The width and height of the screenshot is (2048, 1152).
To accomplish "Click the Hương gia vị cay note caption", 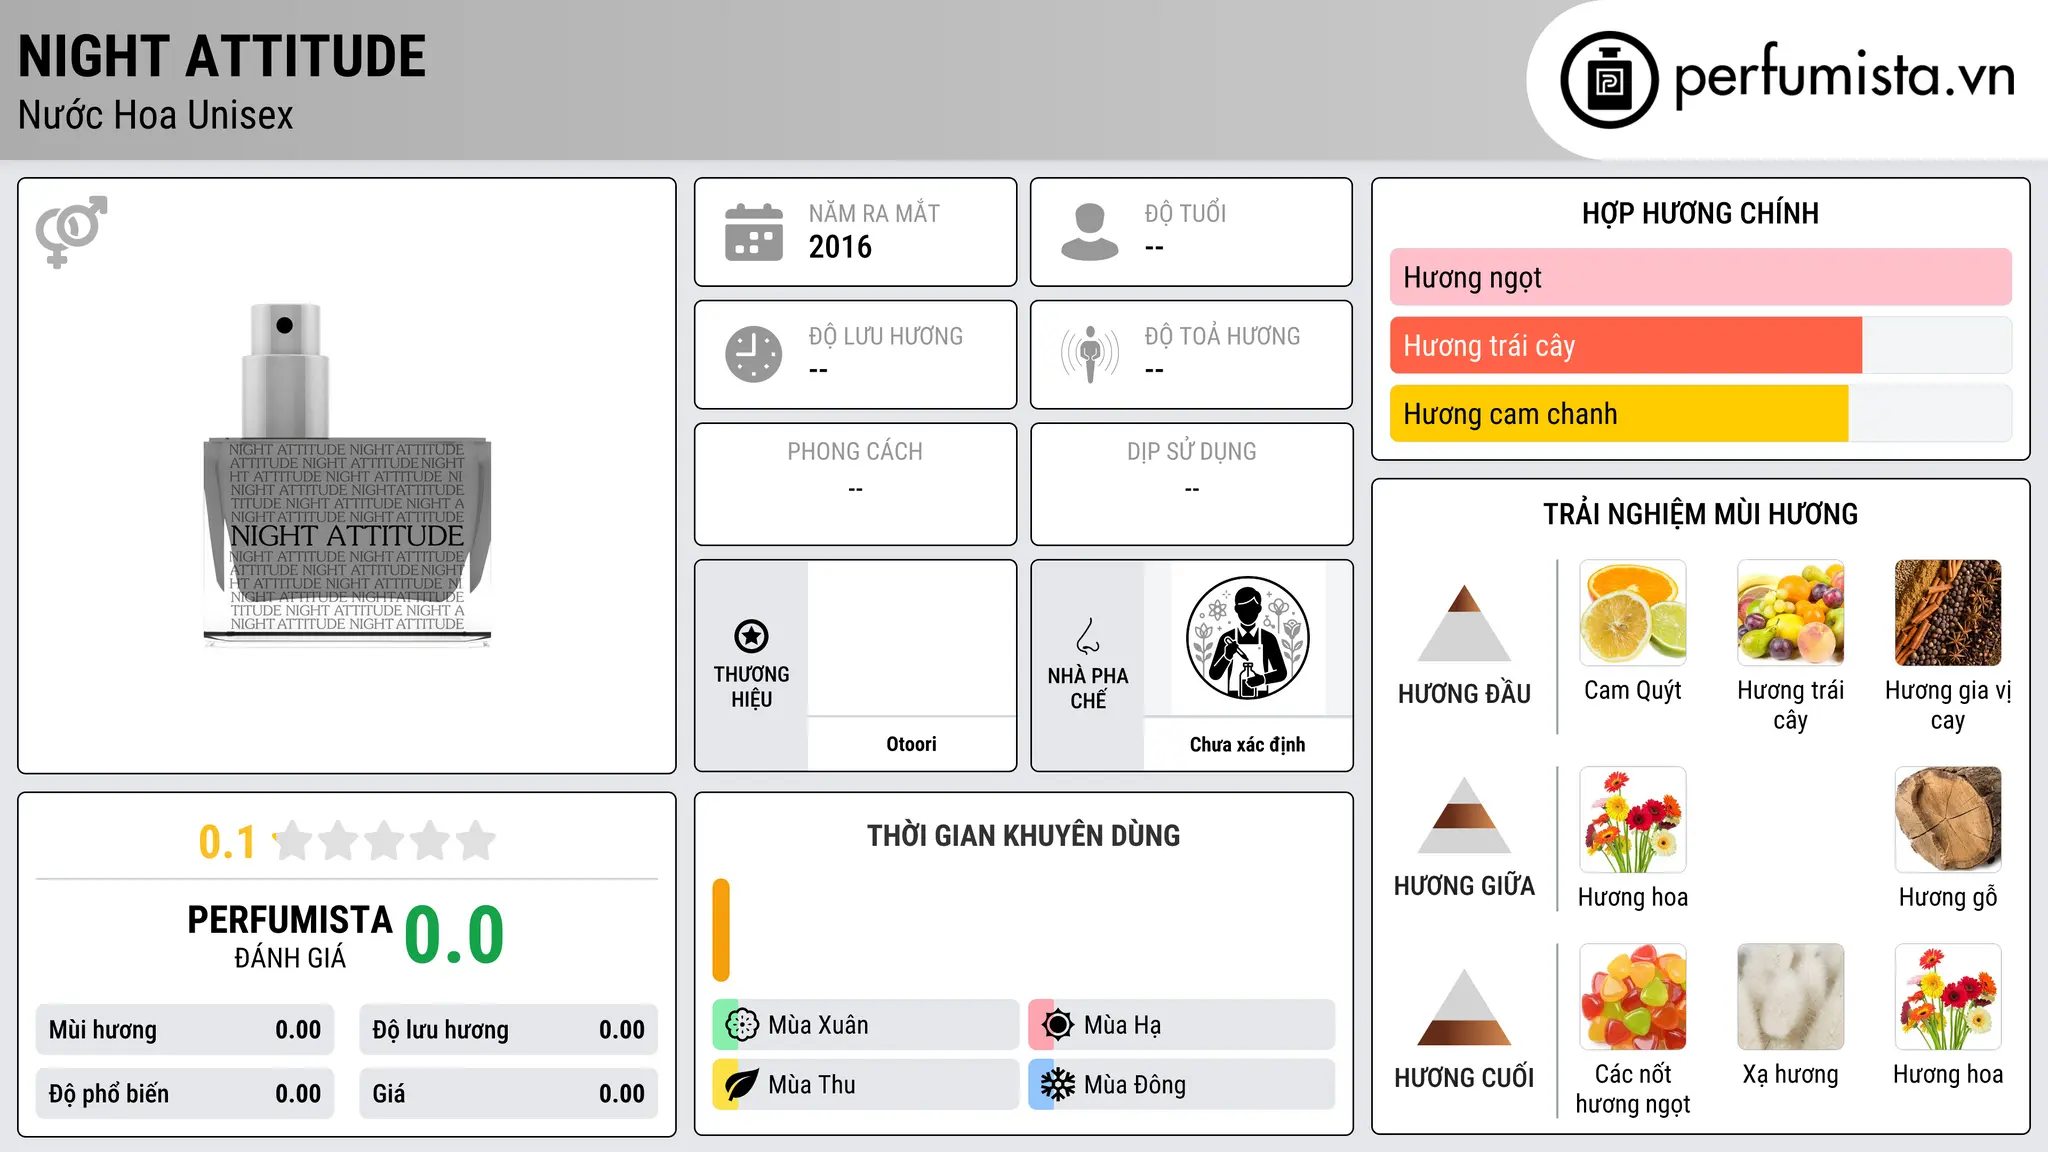I will click(1948, 706).
